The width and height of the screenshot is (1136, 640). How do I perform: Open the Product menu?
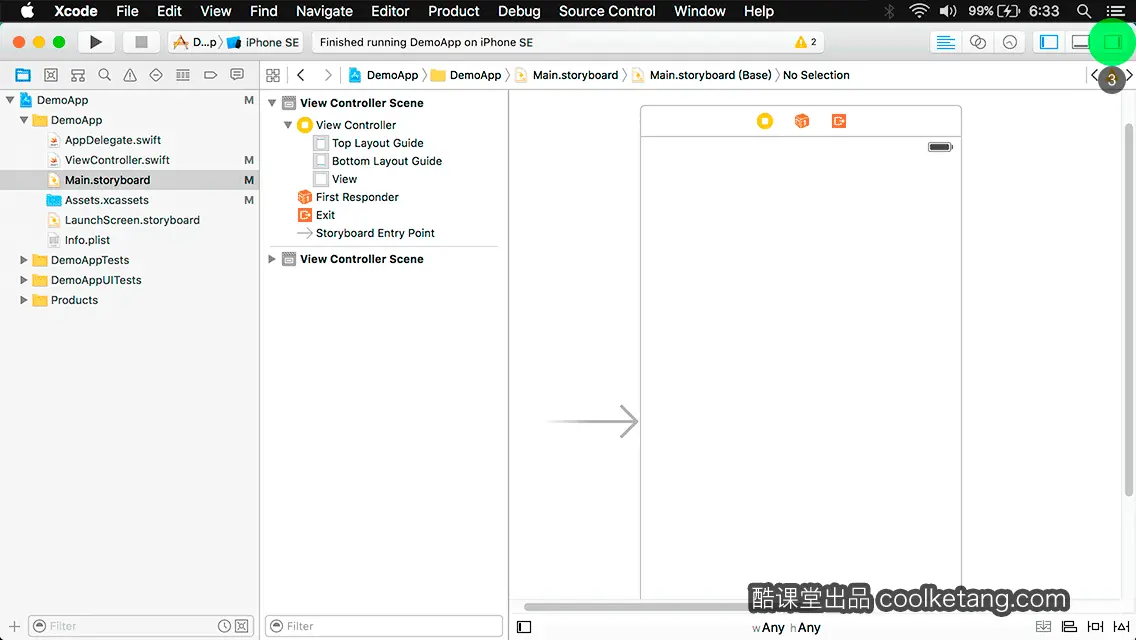coord(454,11)
